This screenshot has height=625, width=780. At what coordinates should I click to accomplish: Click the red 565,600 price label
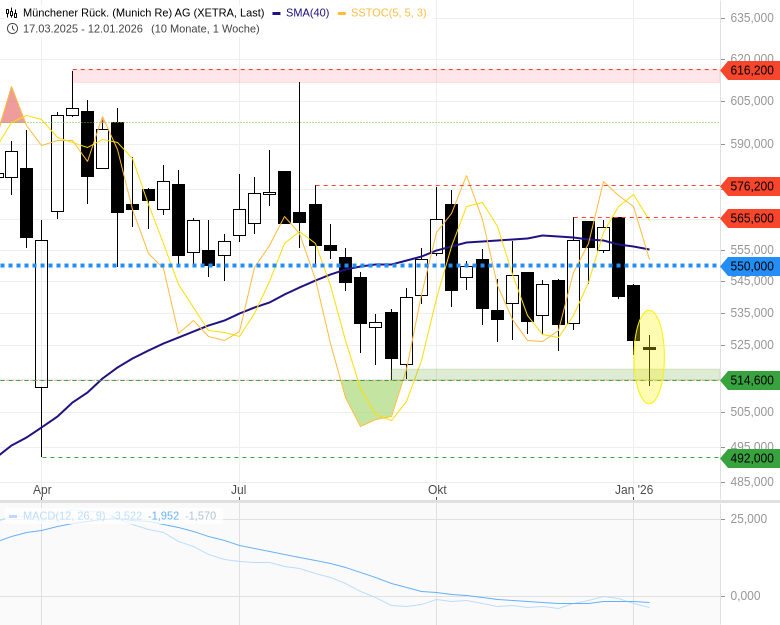tap(751, 218)
